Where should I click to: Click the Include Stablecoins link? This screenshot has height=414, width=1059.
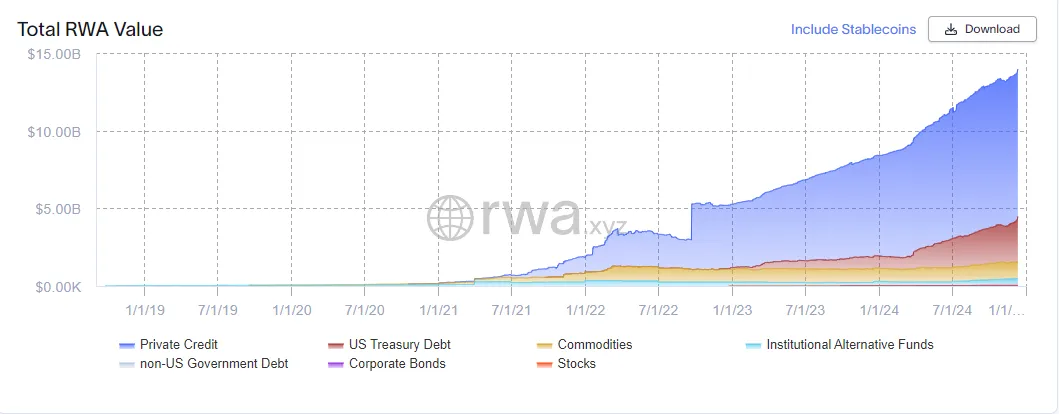pyautogui.click(x=853, y=29)
